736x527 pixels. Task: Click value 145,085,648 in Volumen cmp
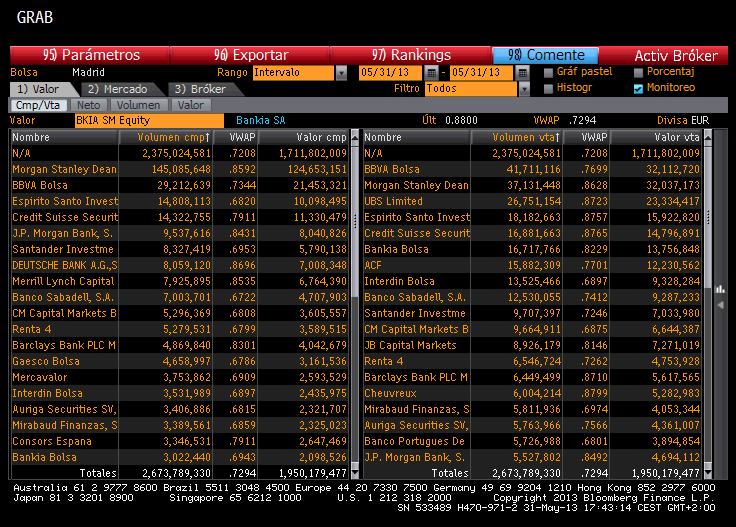[181, 169]
